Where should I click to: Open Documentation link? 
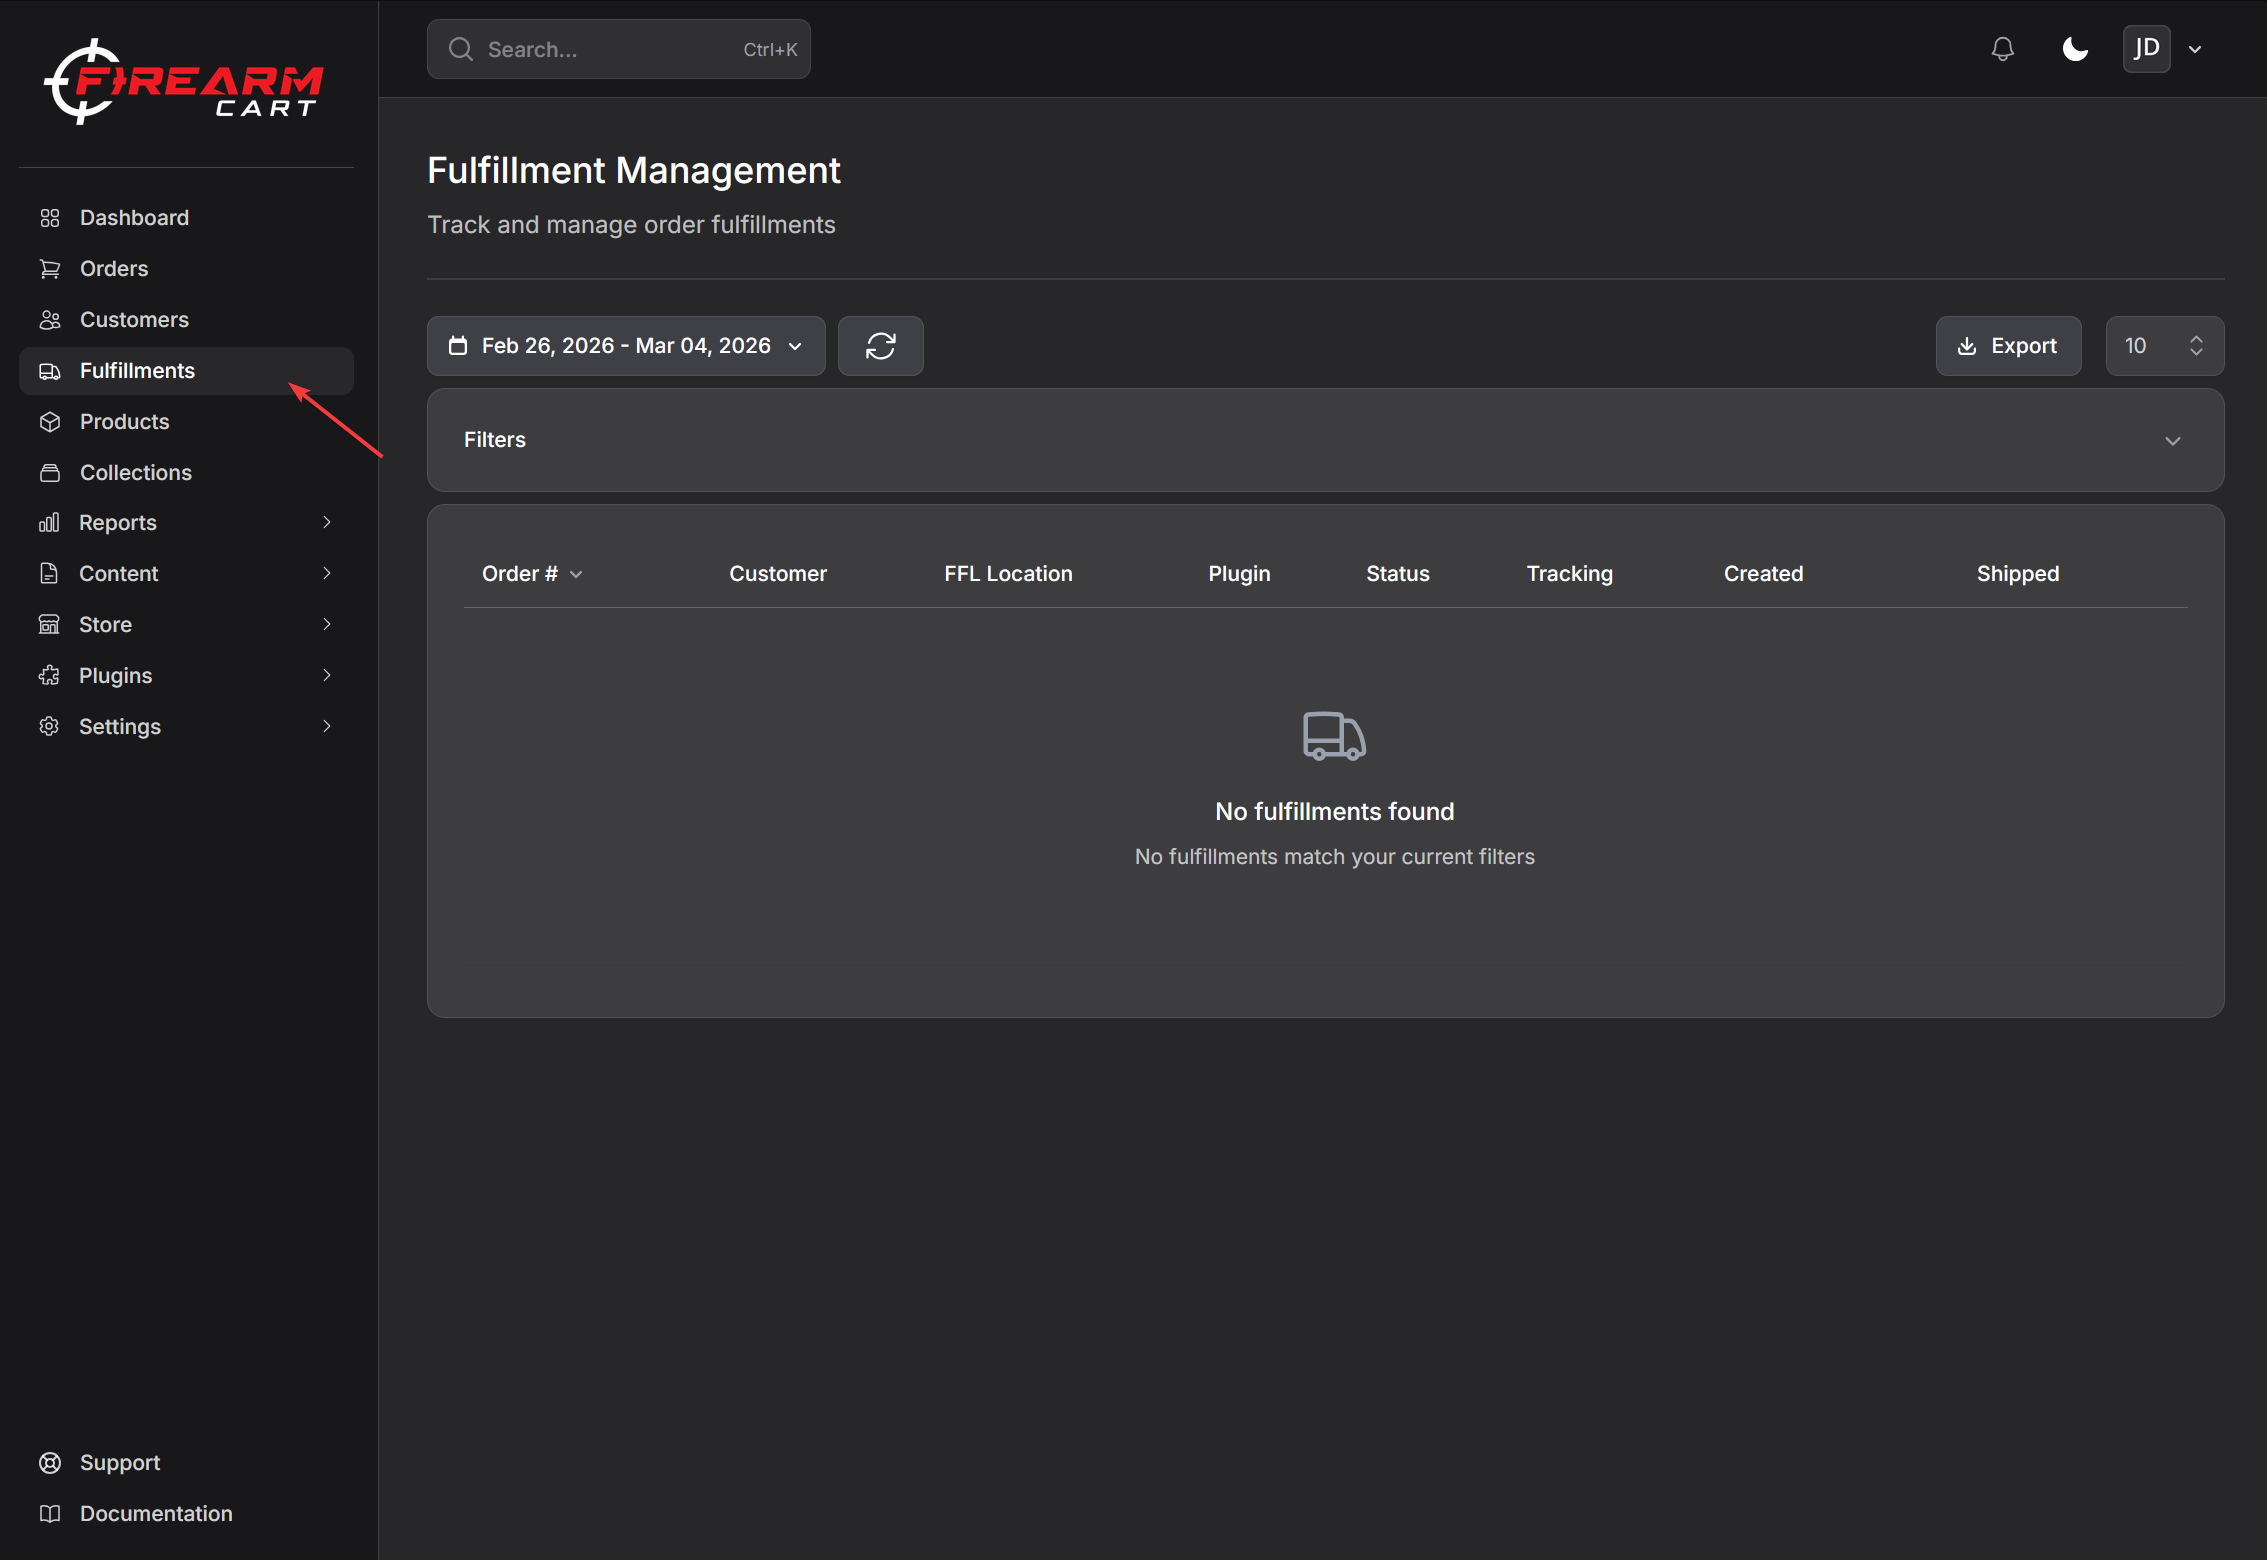[186, 1514]
